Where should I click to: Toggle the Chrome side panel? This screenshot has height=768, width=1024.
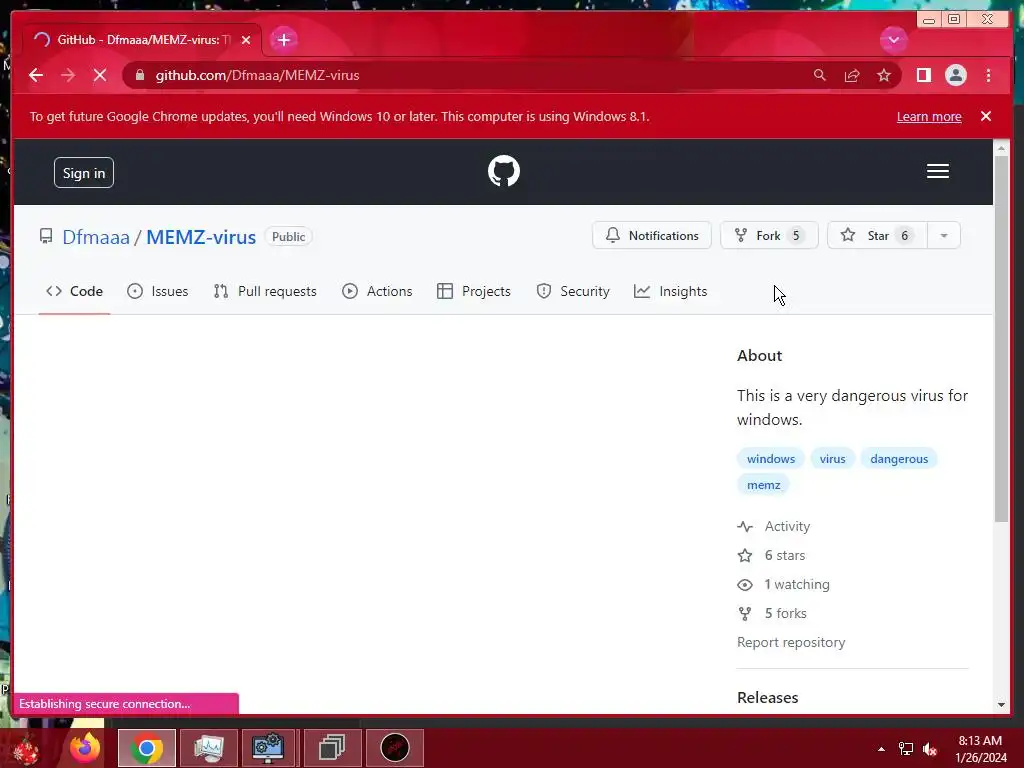[x=923, y=75]
